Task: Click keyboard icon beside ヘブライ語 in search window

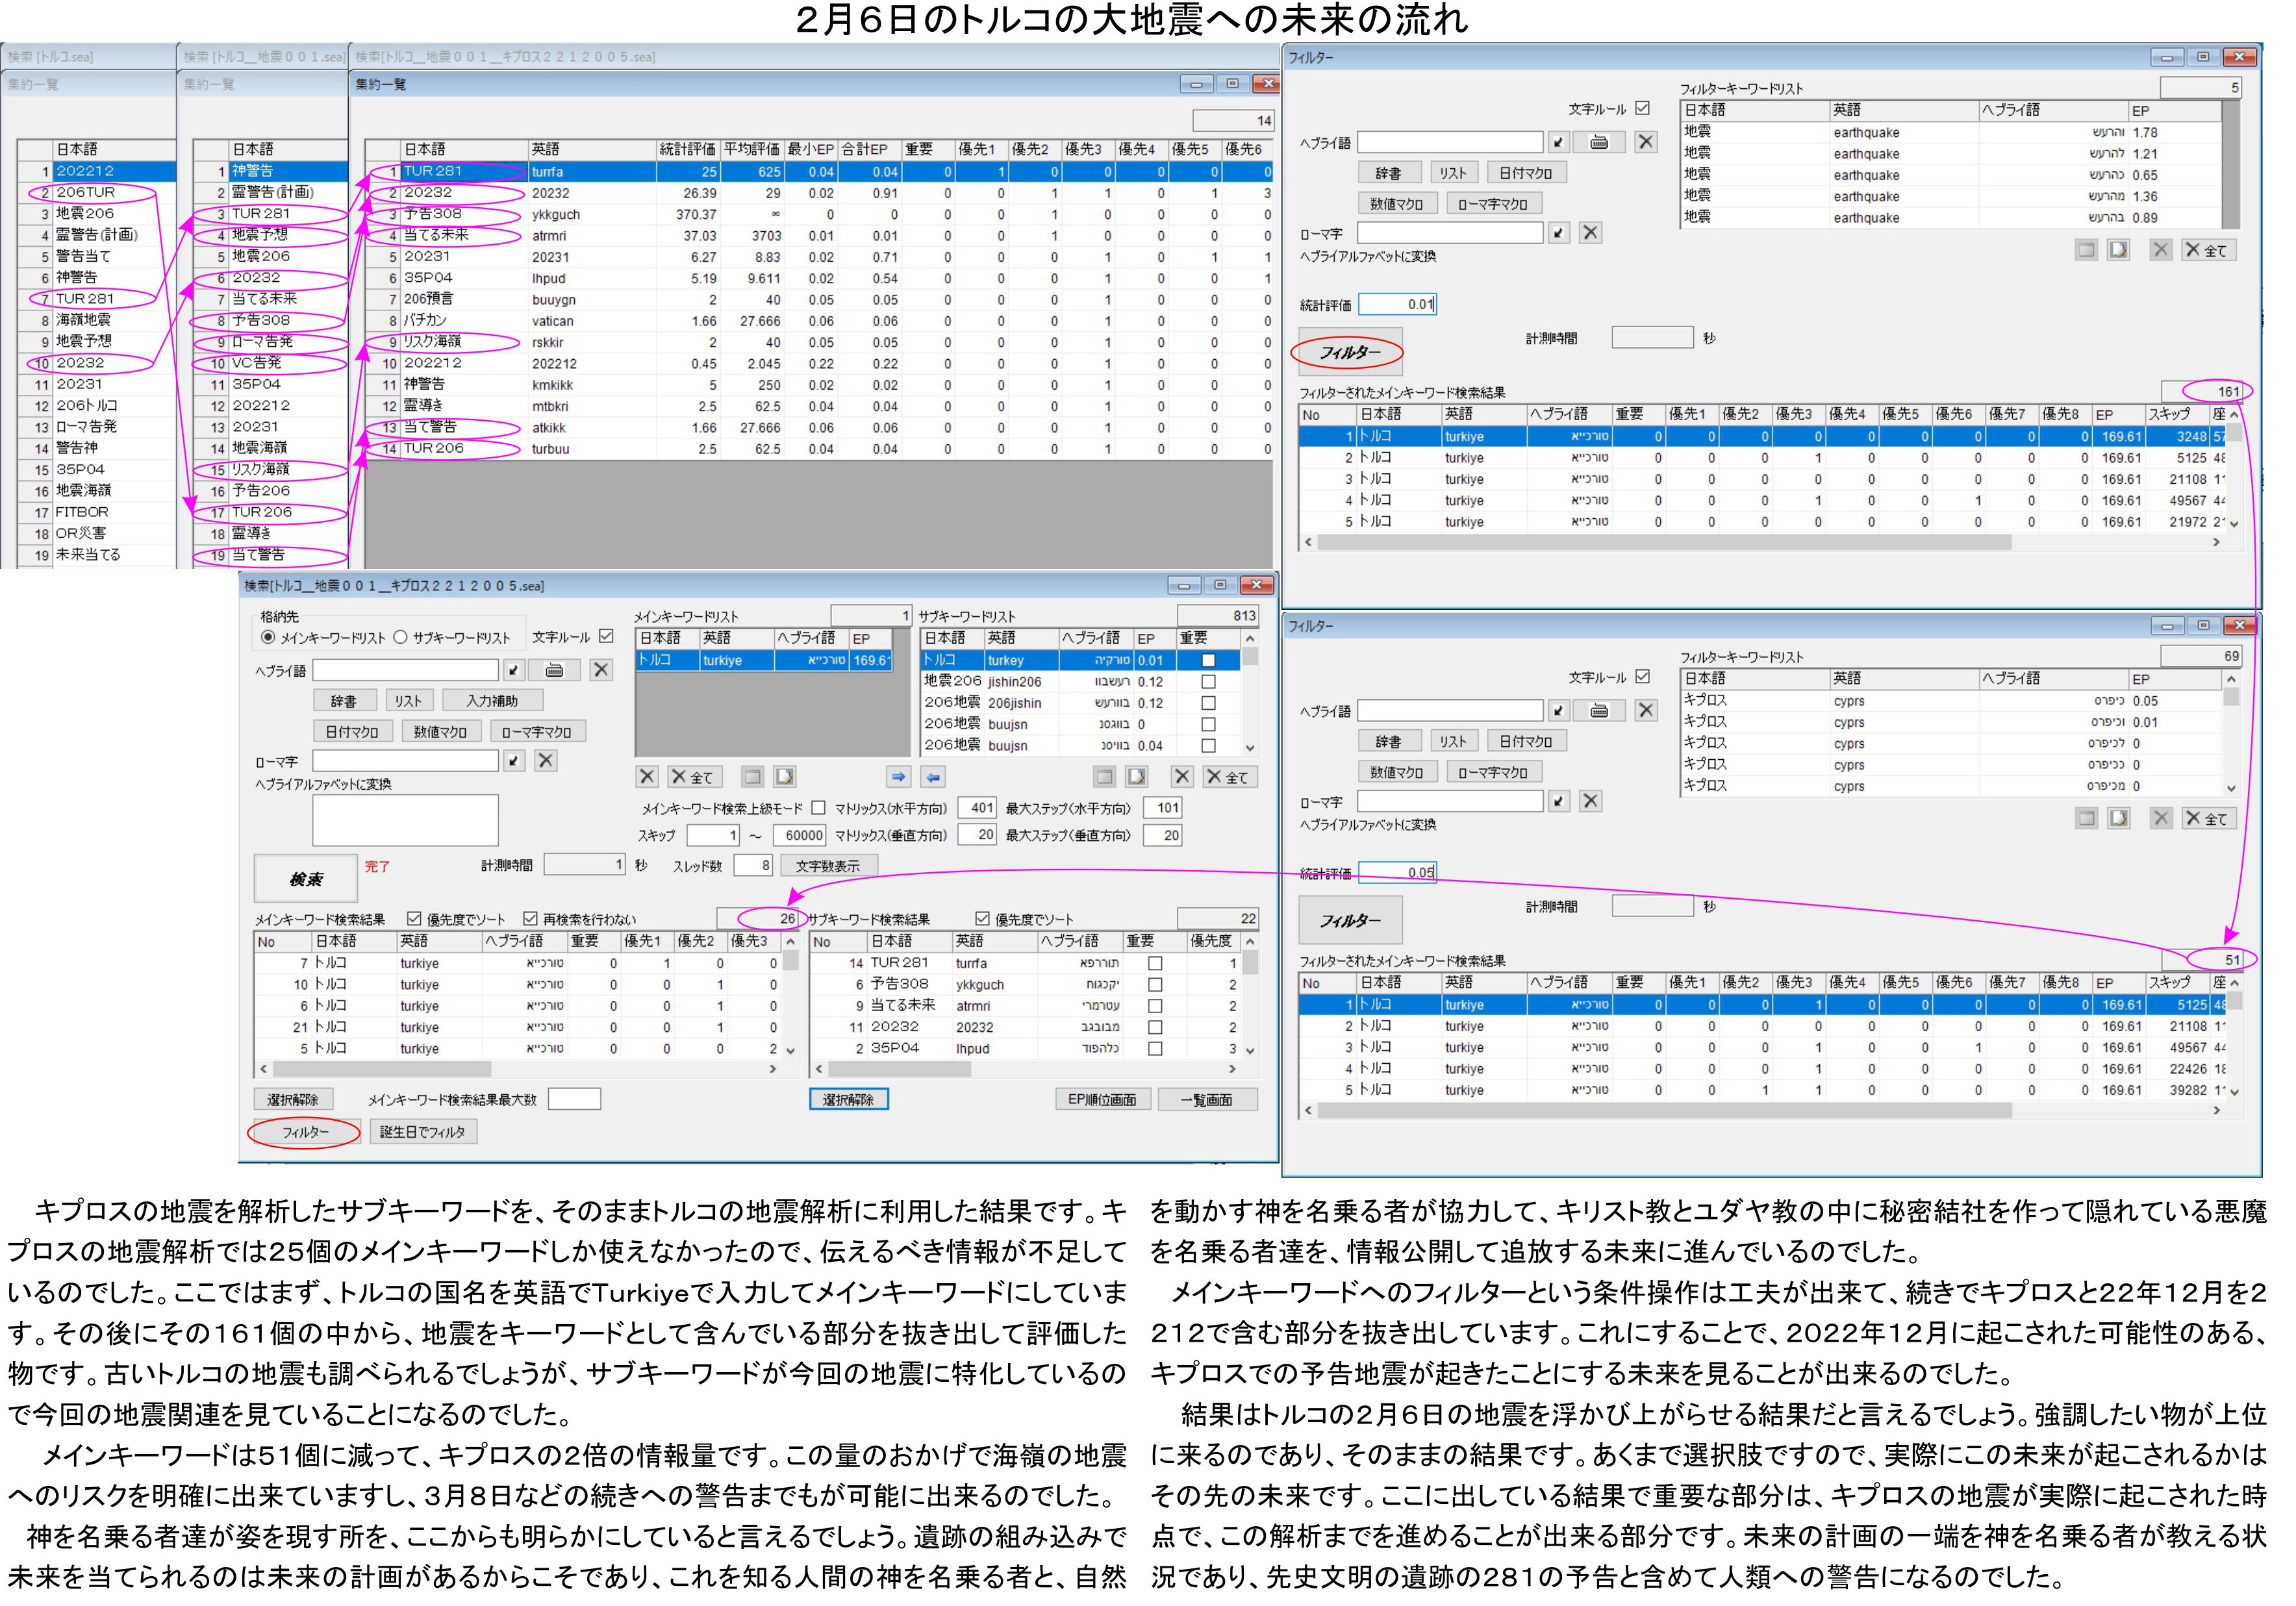Action: 555,670
